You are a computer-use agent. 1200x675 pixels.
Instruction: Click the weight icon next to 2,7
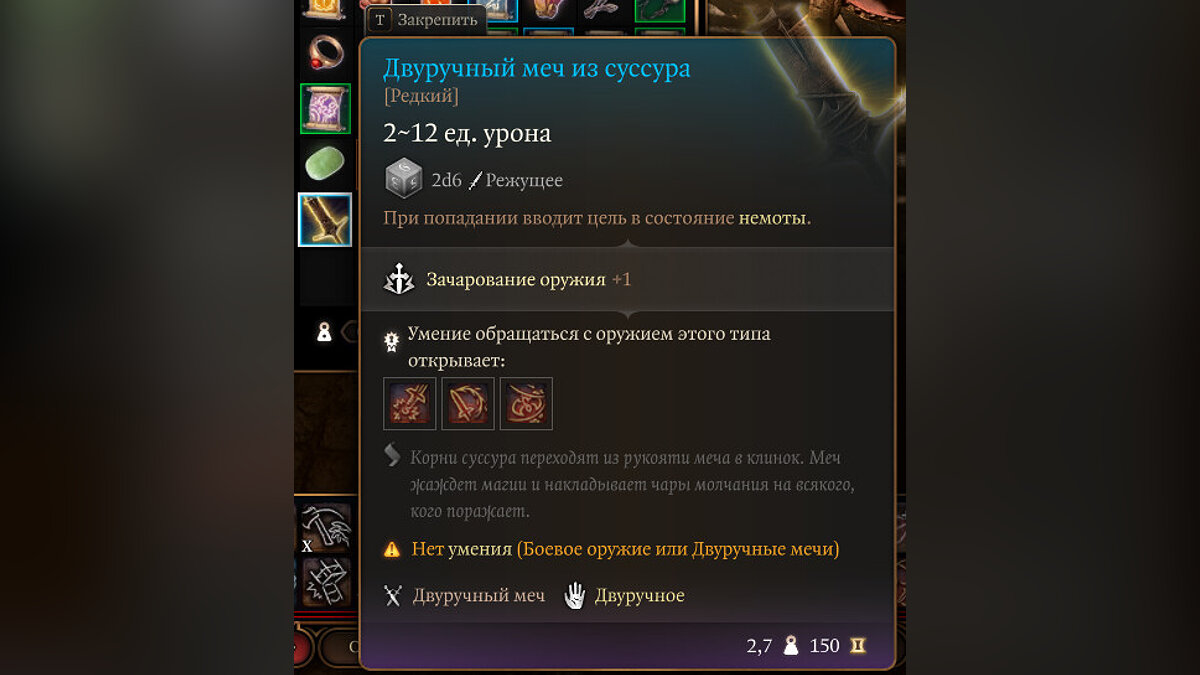point(791,646)
